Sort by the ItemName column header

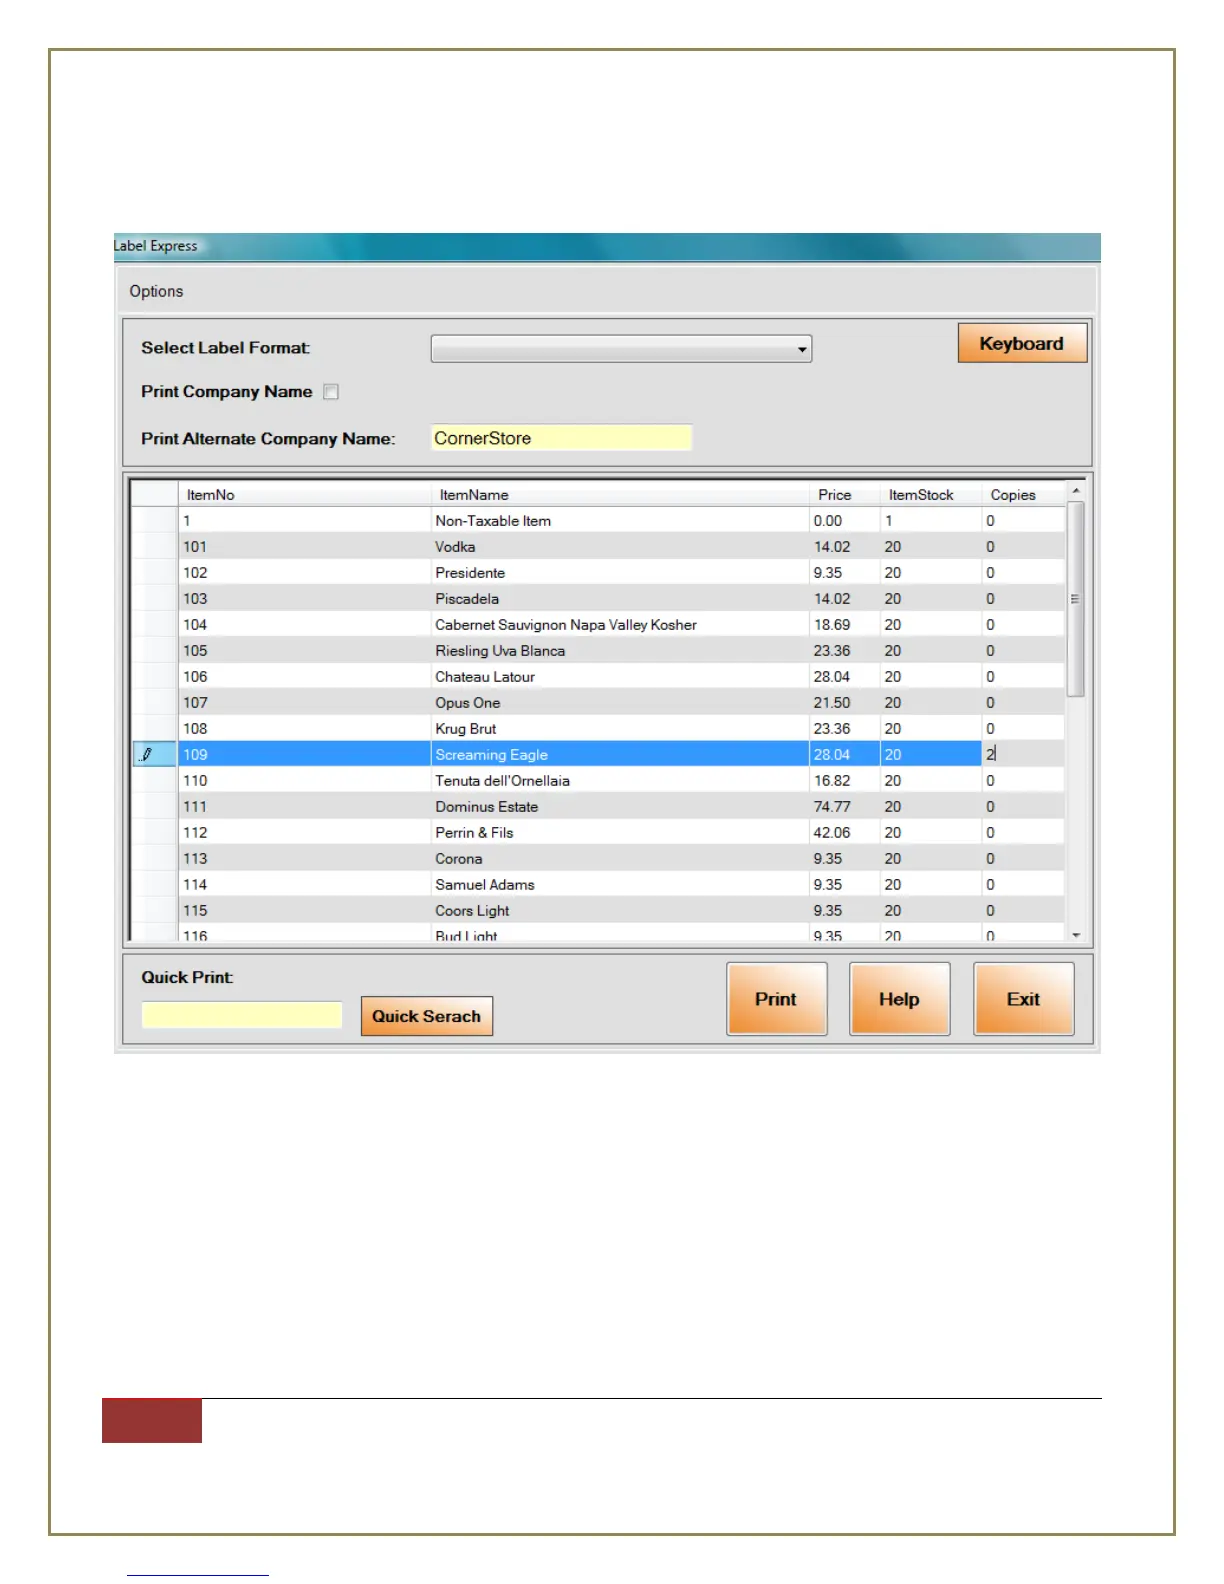pyautogui.click(x=620, y=495)
